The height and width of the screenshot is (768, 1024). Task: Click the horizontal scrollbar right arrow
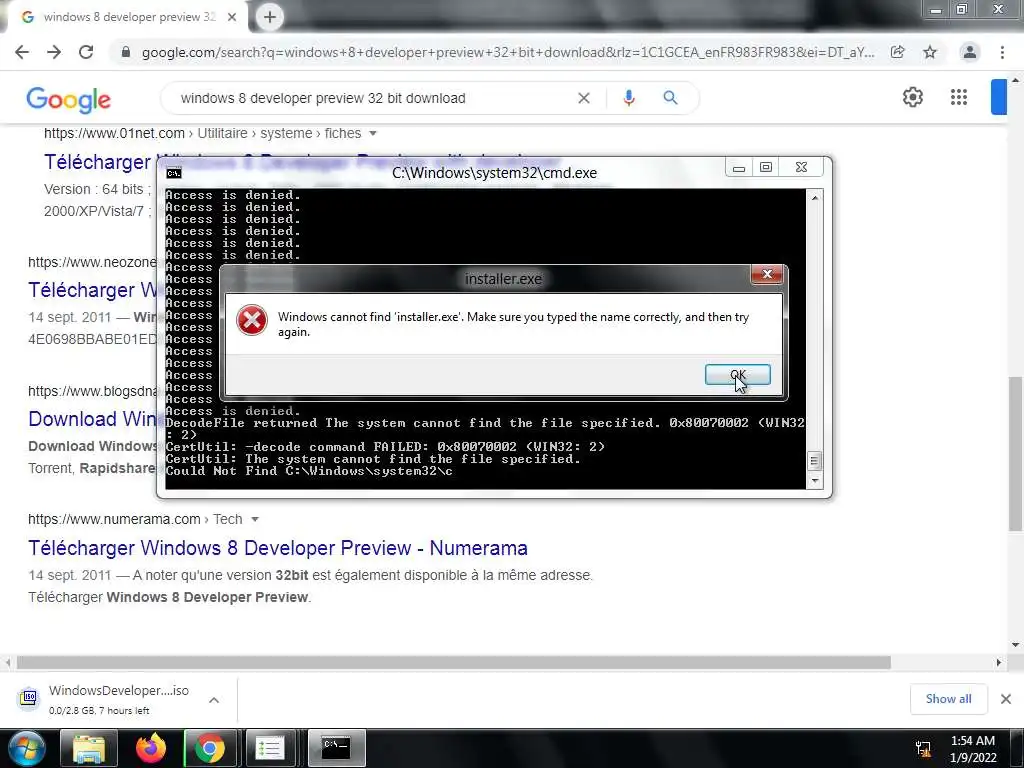pos(999,663)
